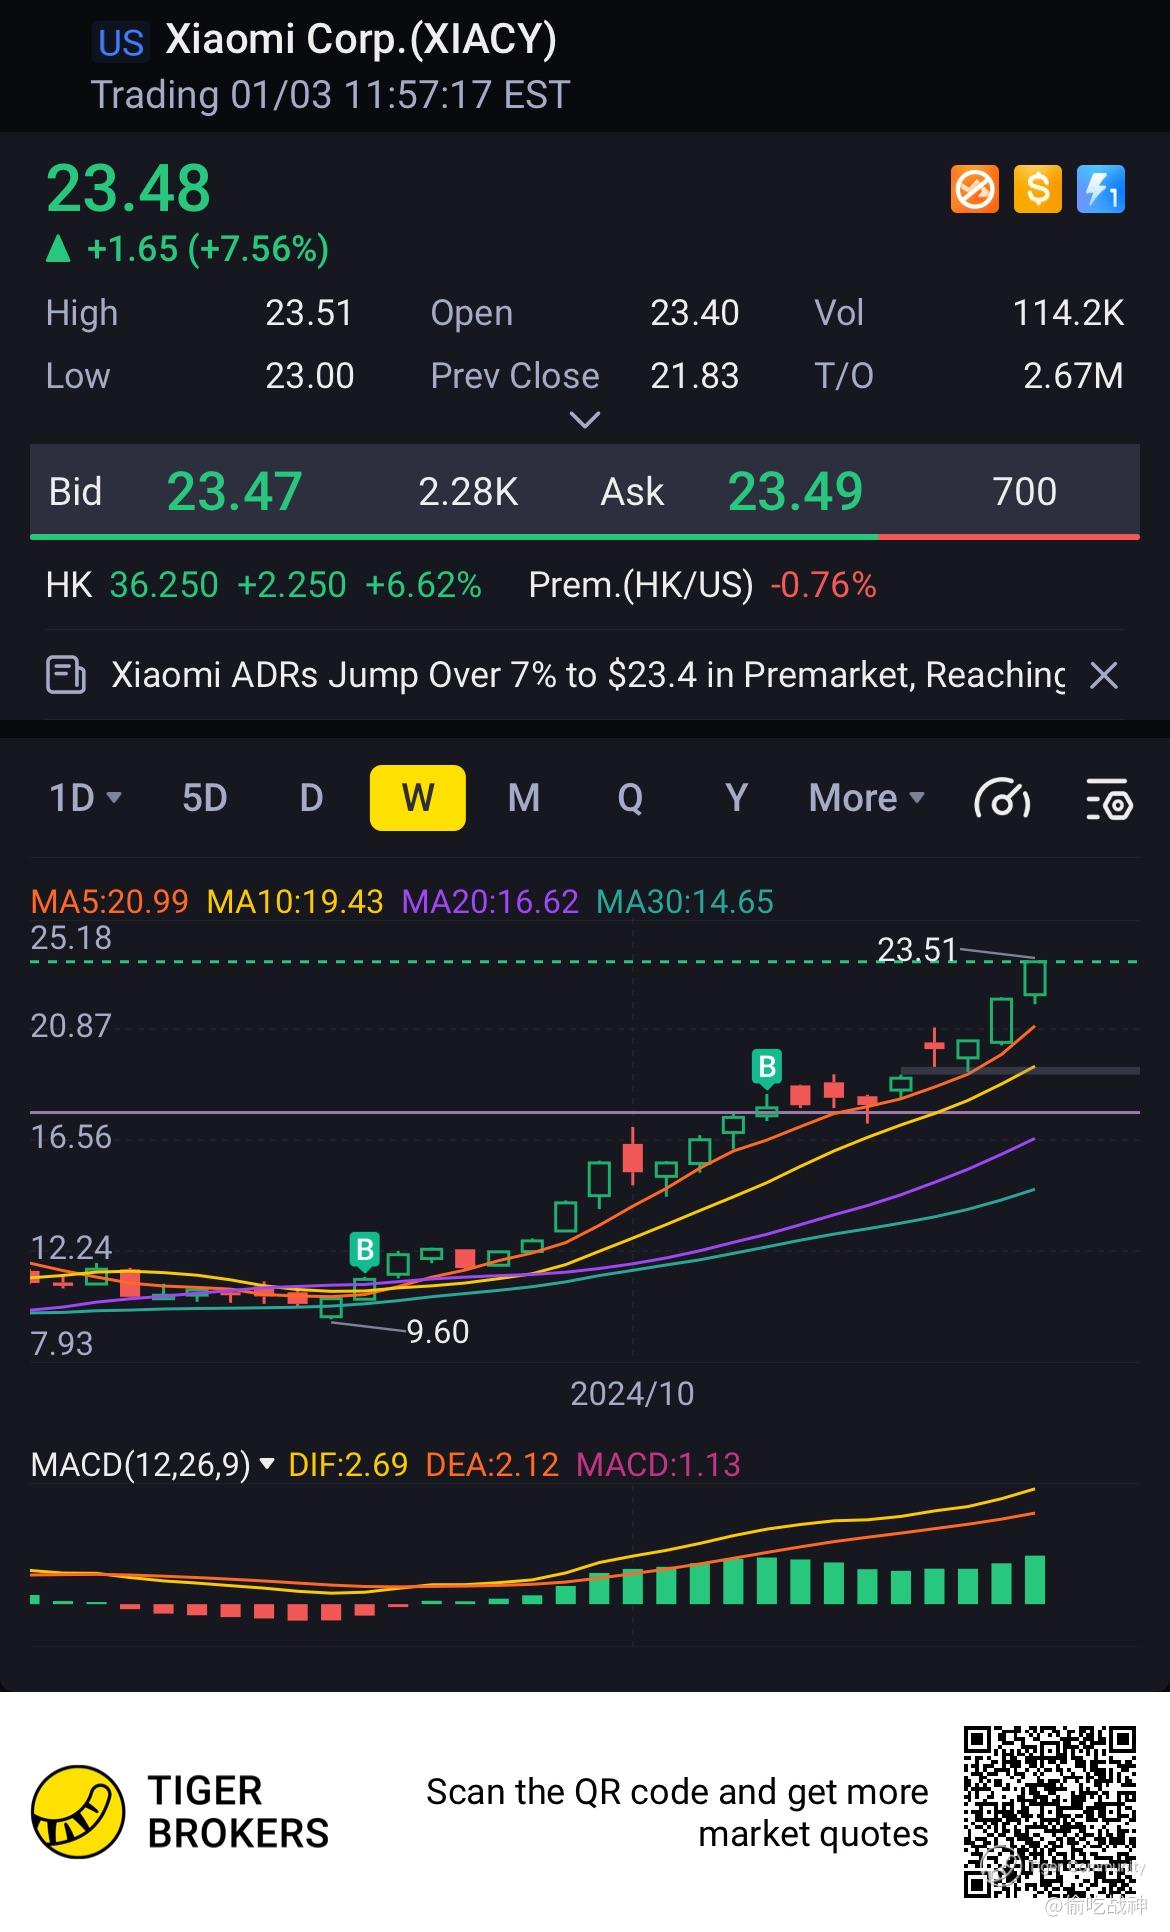Tap the Prev Close 21.83 value
This screenshot has height=1932, width=1170.
(695, 376)
